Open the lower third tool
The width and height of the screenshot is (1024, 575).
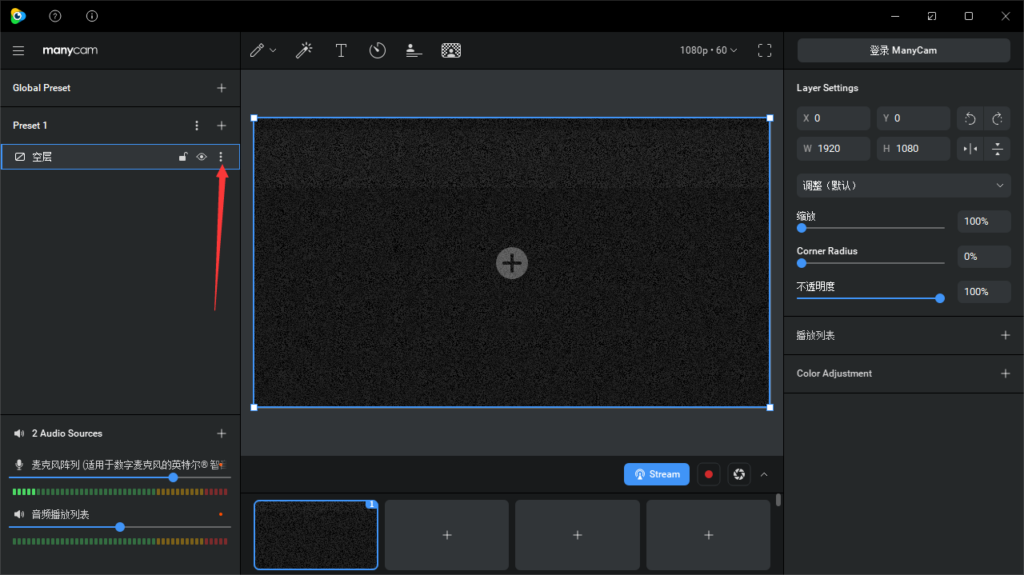pyautogui.click(x=413, y=50)
